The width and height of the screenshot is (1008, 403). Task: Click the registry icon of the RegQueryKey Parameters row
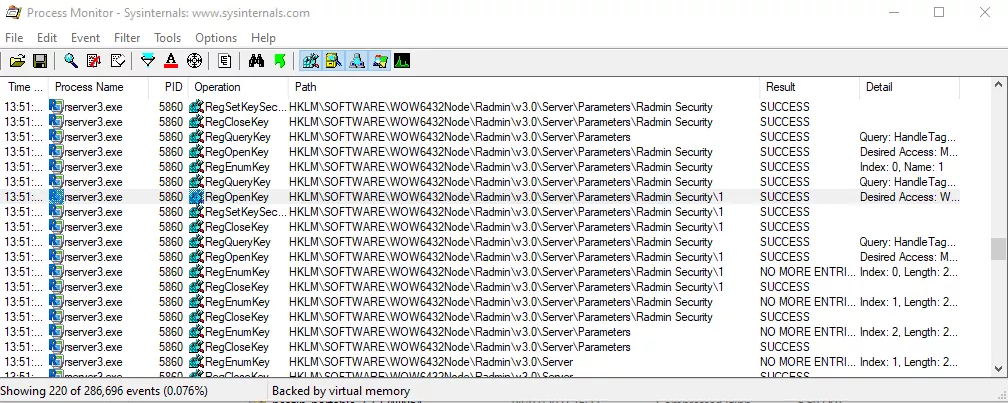[x=196, y=137]
